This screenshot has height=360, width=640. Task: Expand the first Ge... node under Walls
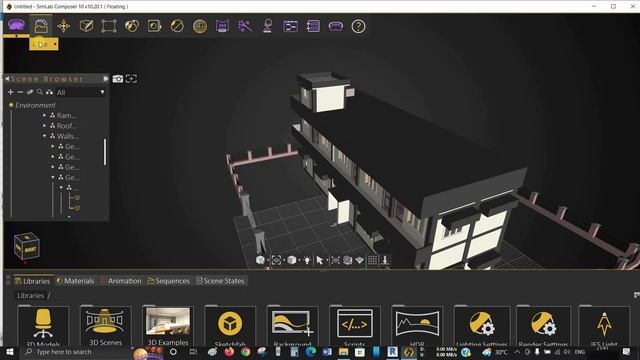[53, 146]
